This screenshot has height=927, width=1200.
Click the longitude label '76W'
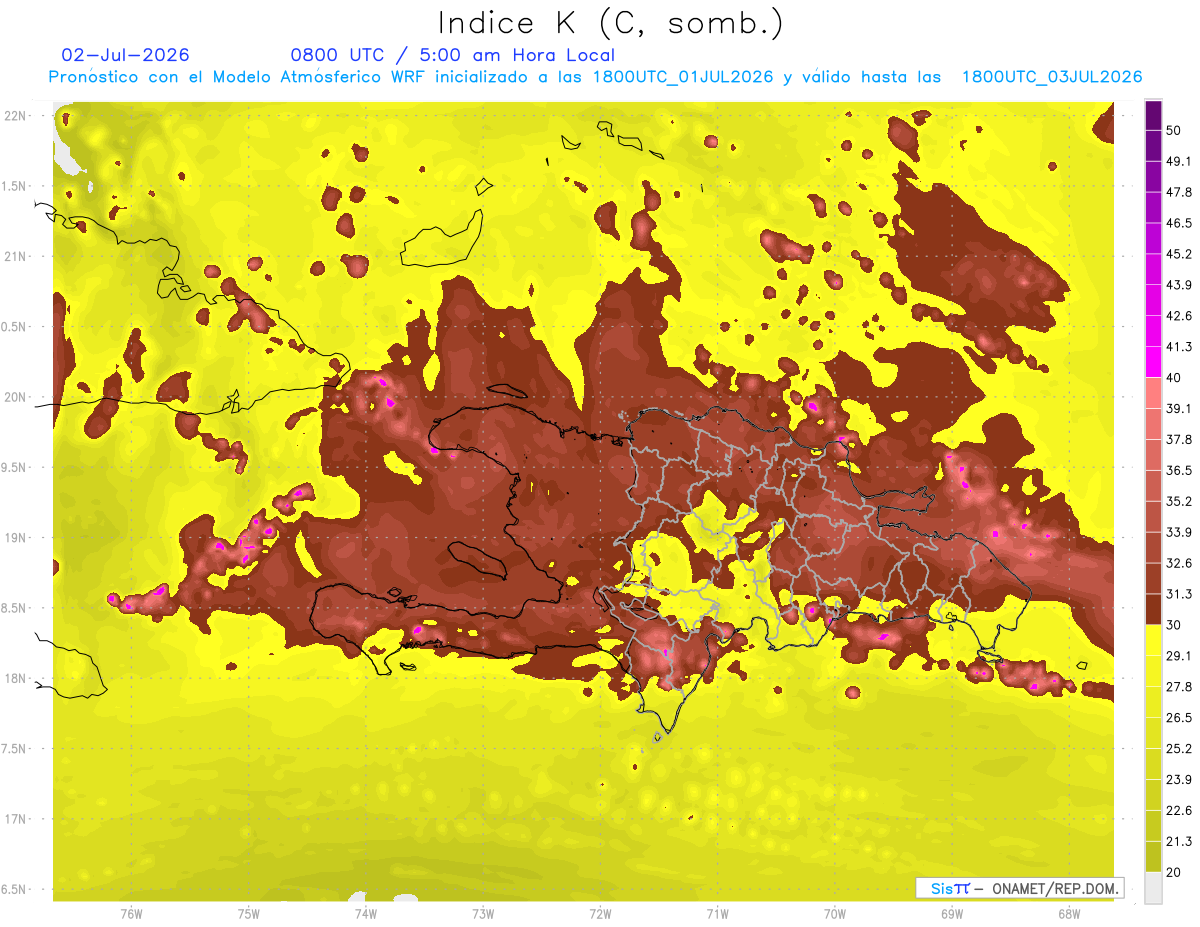[131, 914]
